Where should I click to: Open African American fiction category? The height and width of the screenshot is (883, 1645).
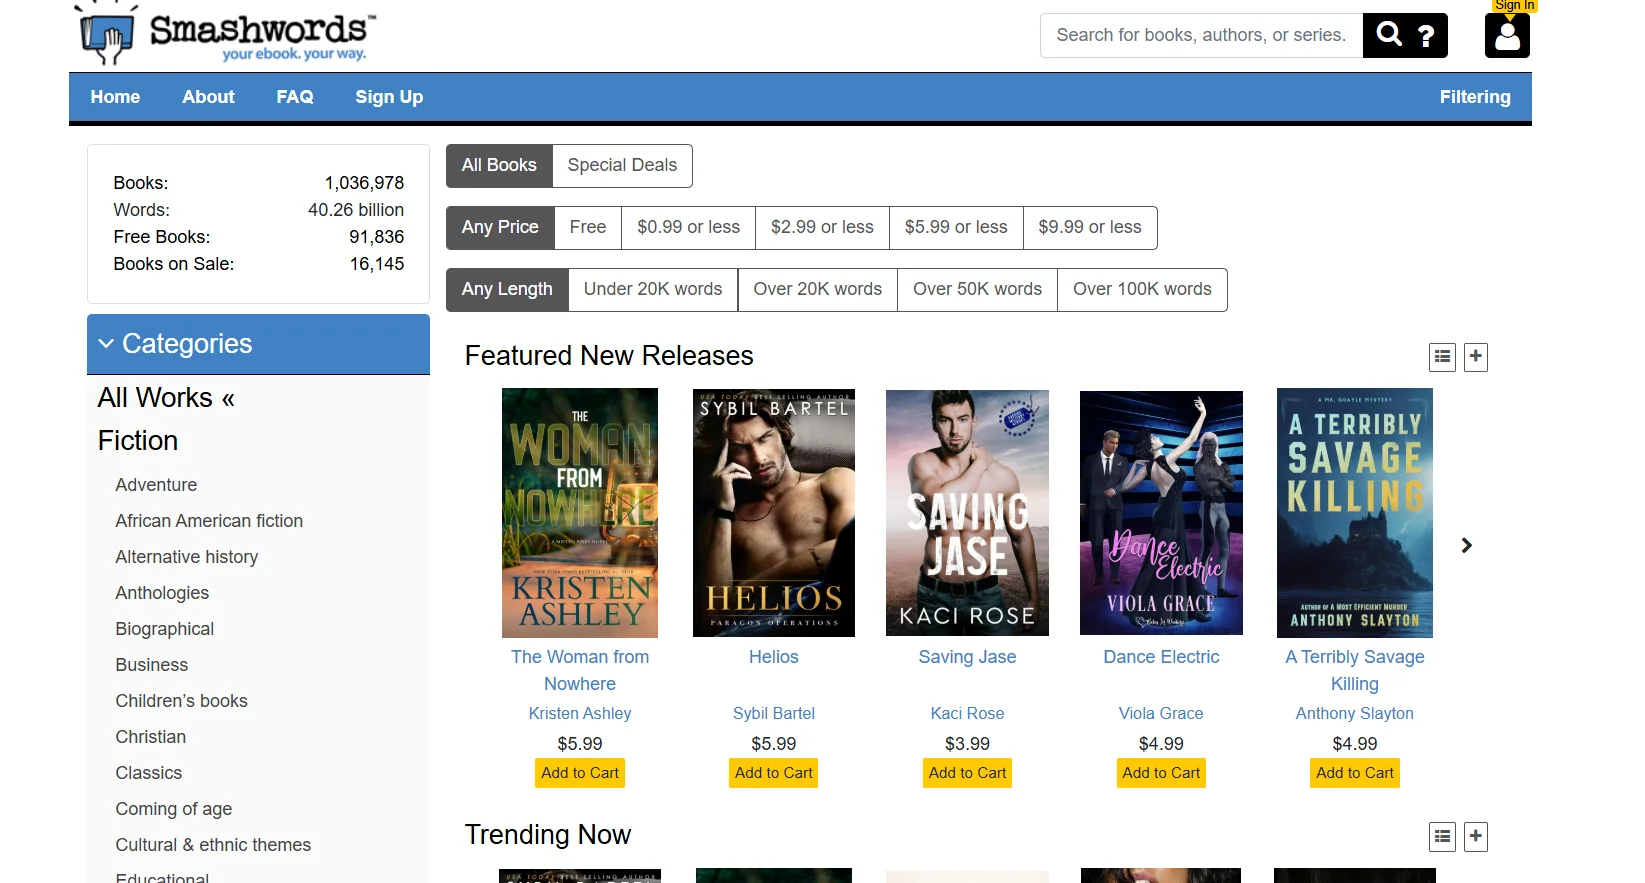pos(209,521)
